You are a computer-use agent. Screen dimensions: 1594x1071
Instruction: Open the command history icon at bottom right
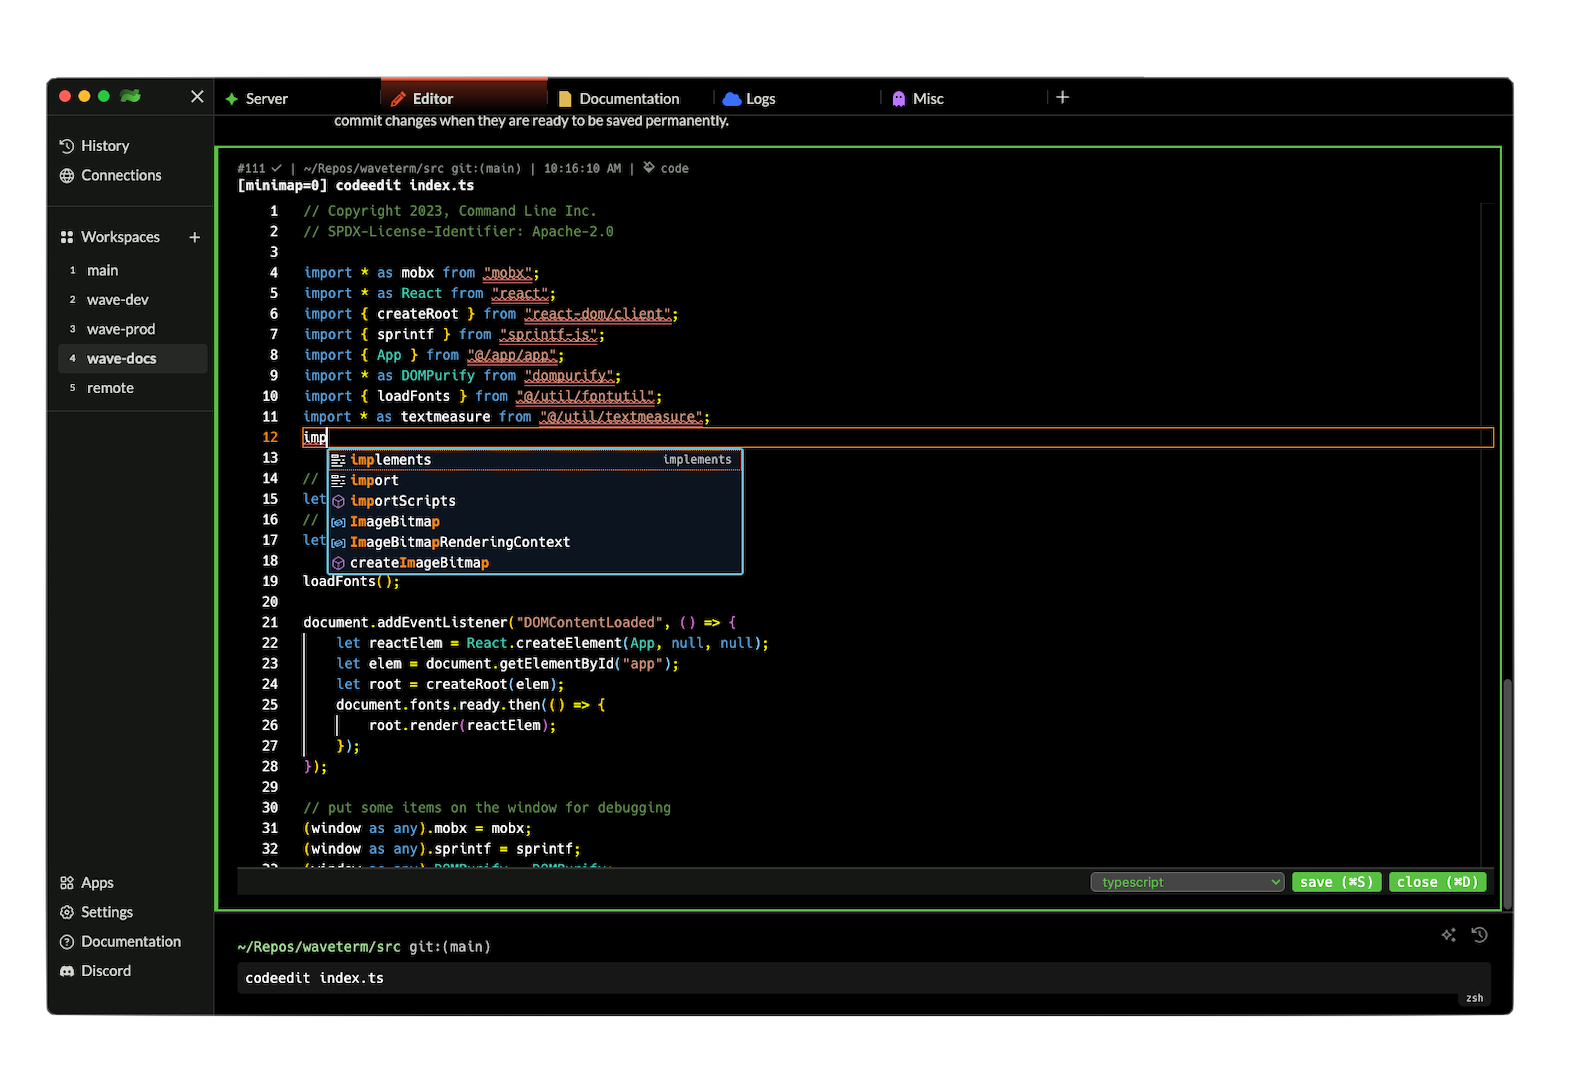pyautogui.click(x=1480, y=935)
